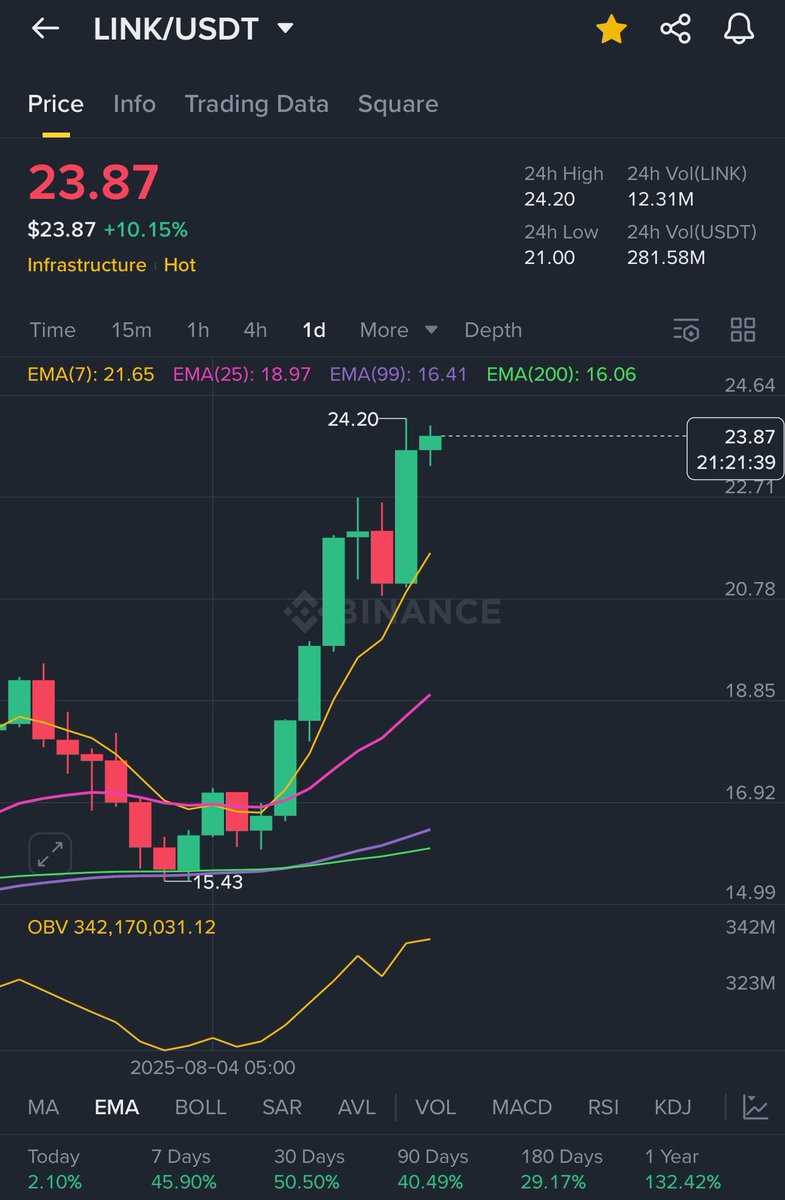
Task: Tap the Today 2.10% performance
Action: pos(53,1169)
